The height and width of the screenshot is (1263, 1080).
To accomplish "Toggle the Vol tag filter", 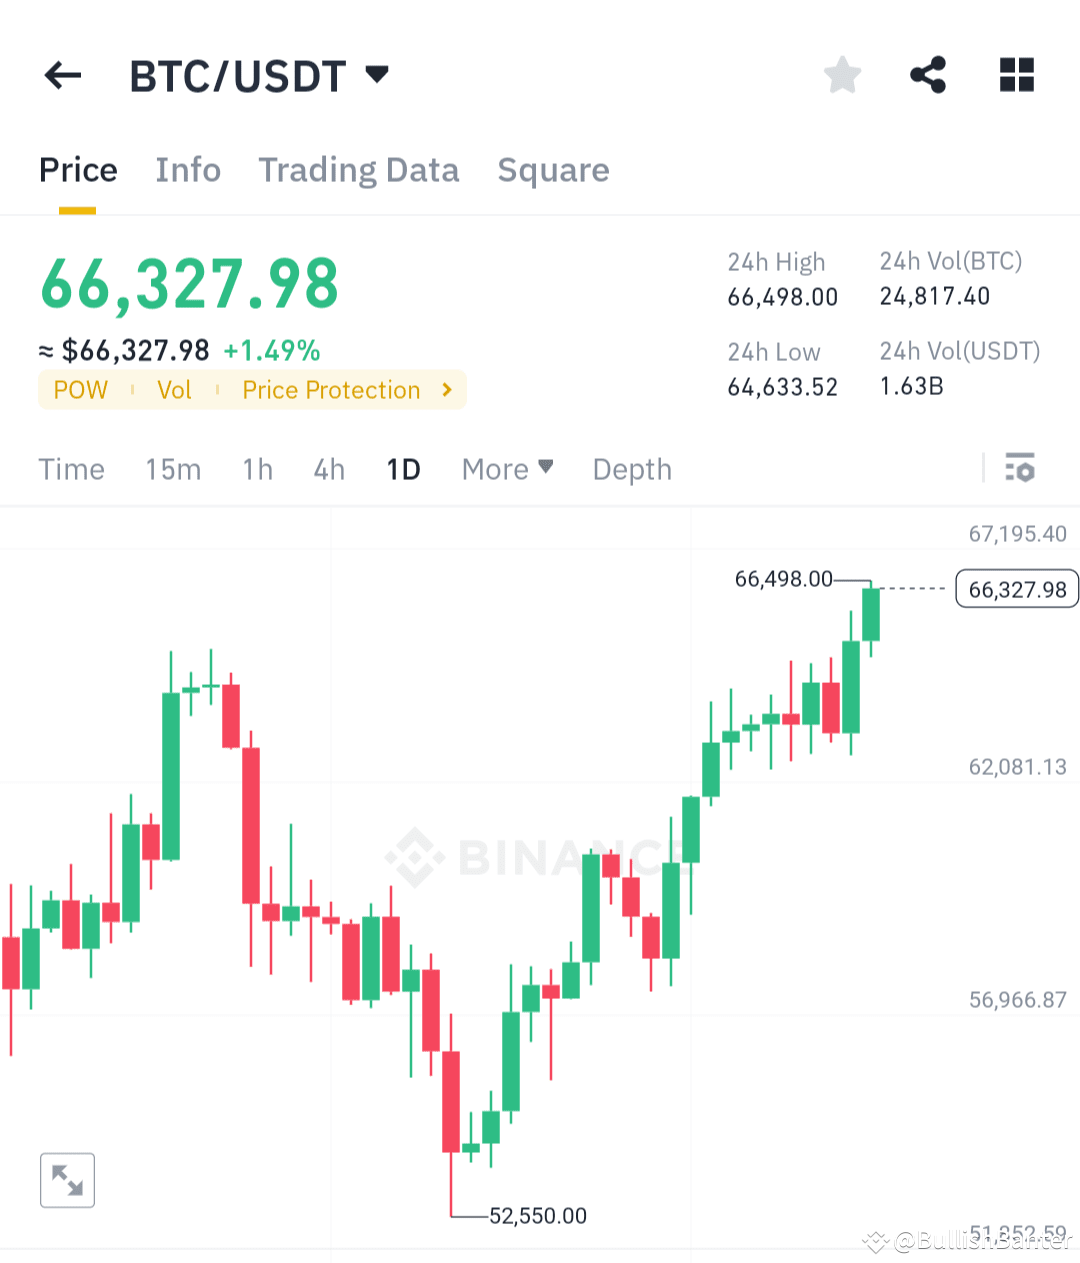I will click(174, 390).
